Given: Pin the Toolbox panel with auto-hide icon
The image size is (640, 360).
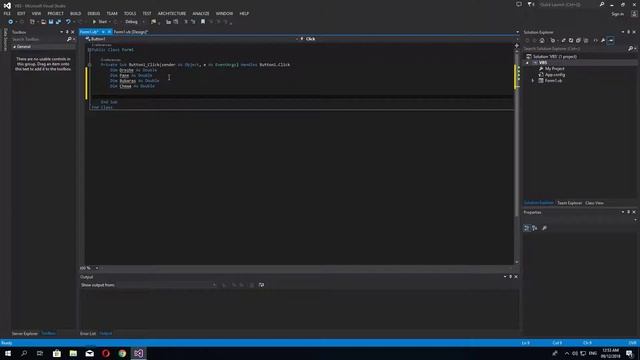Looking at the screenshot, I should (67, 32).
